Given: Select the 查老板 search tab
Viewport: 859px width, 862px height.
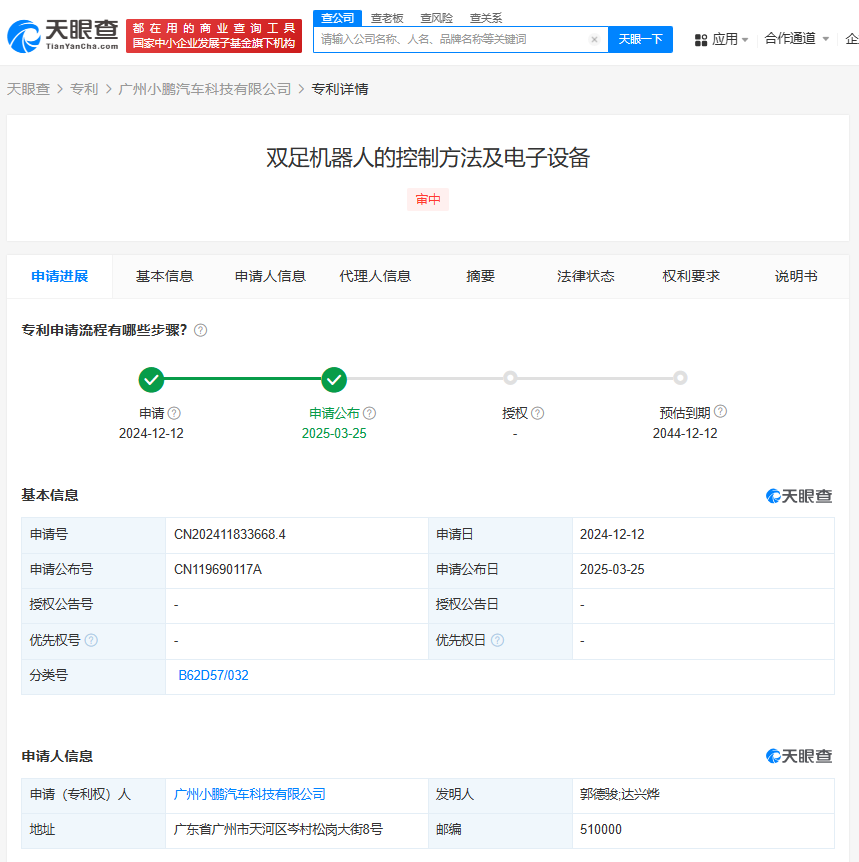Looking at the screenshot, I should pyautogui.click(x=387, y=18).
